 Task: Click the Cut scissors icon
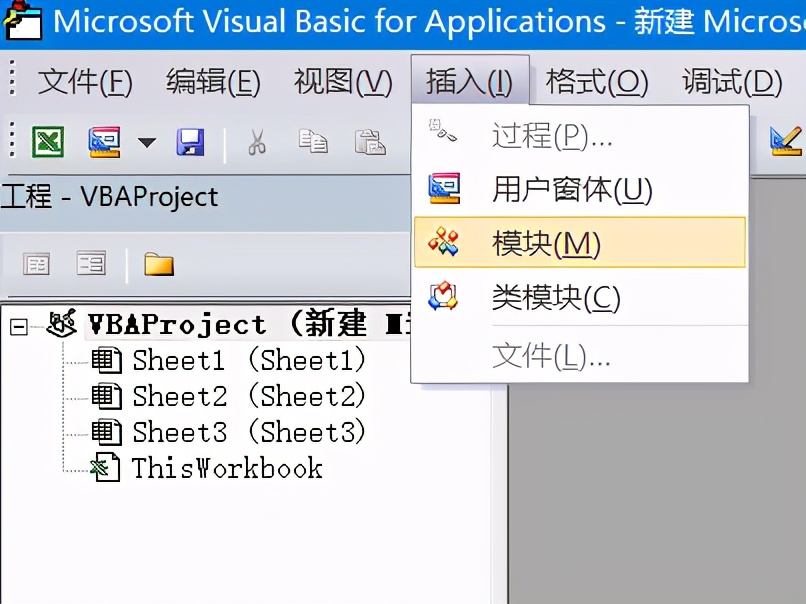[257, 142]
